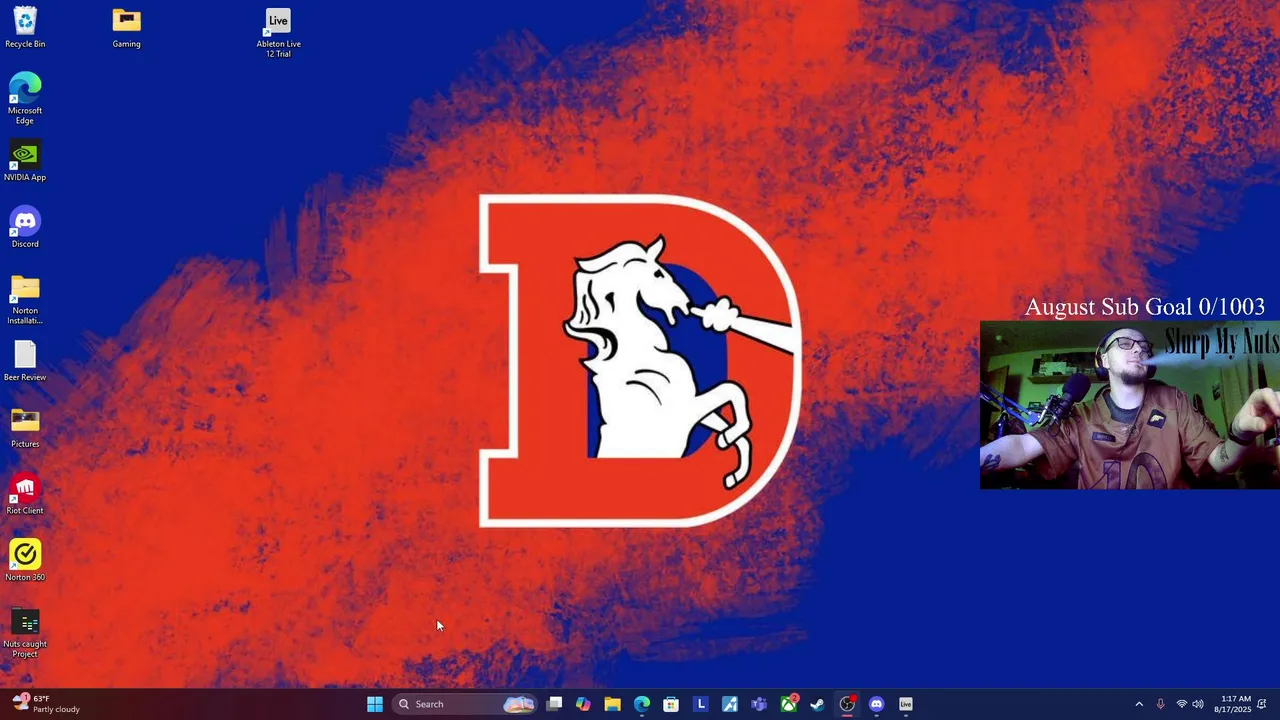Open Microsoft Teams from the taskbar
Screen dimensions: 1280x720
point(759,704)
